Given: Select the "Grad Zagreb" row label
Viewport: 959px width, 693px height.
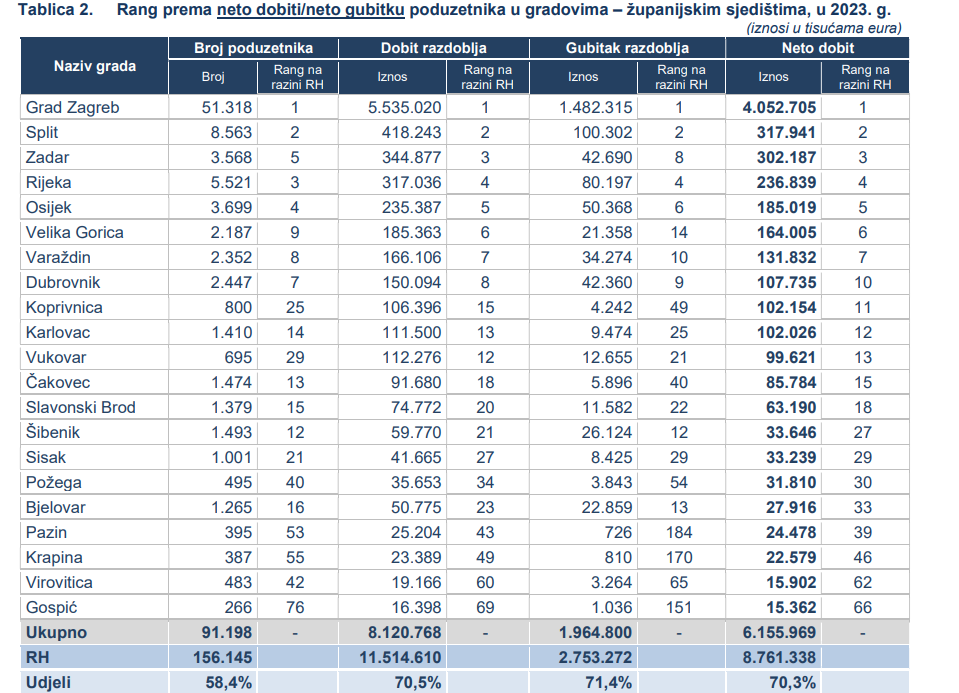Looking at the screenshot, I should tap(72, 108).
